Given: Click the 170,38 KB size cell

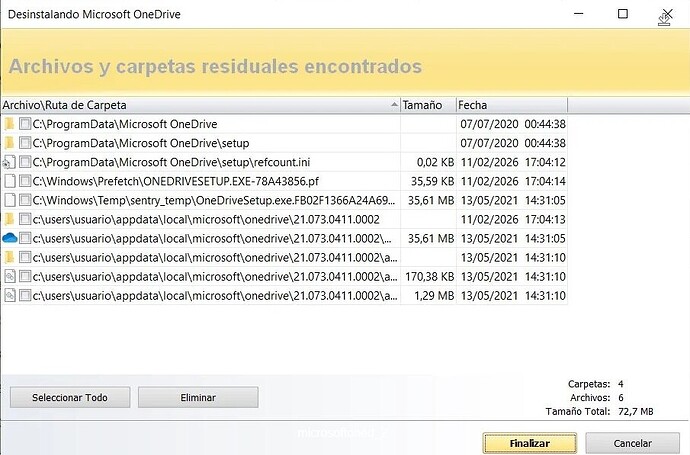Looking at the screenshot, I should tap(429, 276).
